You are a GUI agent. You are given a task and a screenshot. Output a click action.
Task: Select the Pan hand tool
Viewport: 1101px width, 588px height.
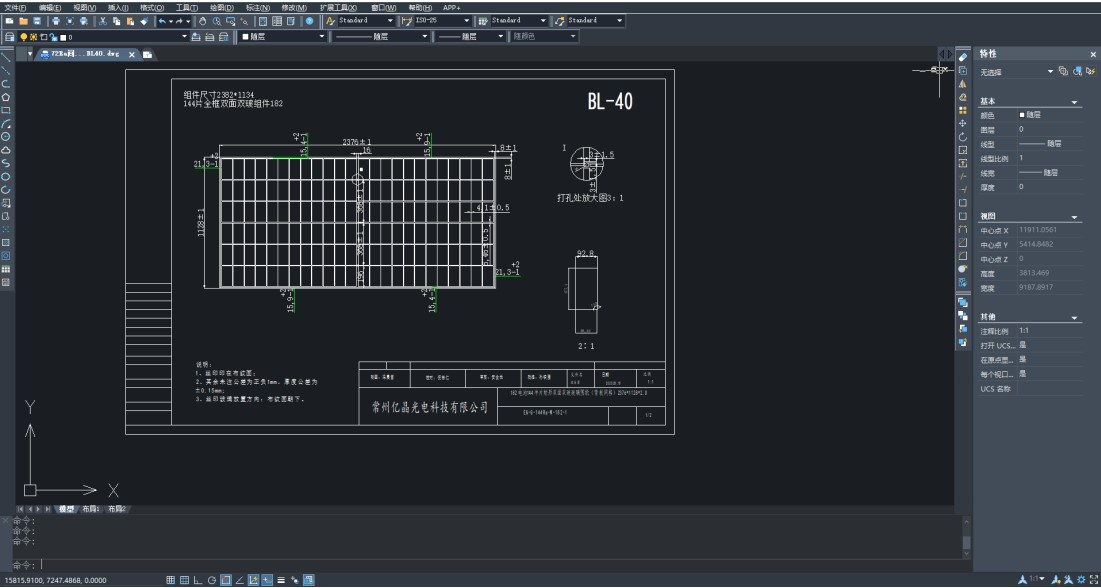[203, 21]
